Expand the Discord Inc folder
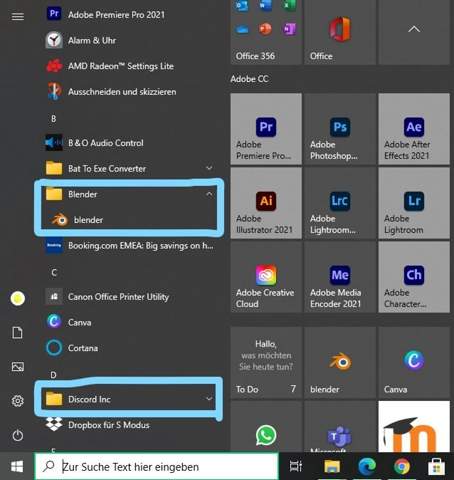Viewport: 454px width, 480px height. pyautogui.click(x=130, y=399)
